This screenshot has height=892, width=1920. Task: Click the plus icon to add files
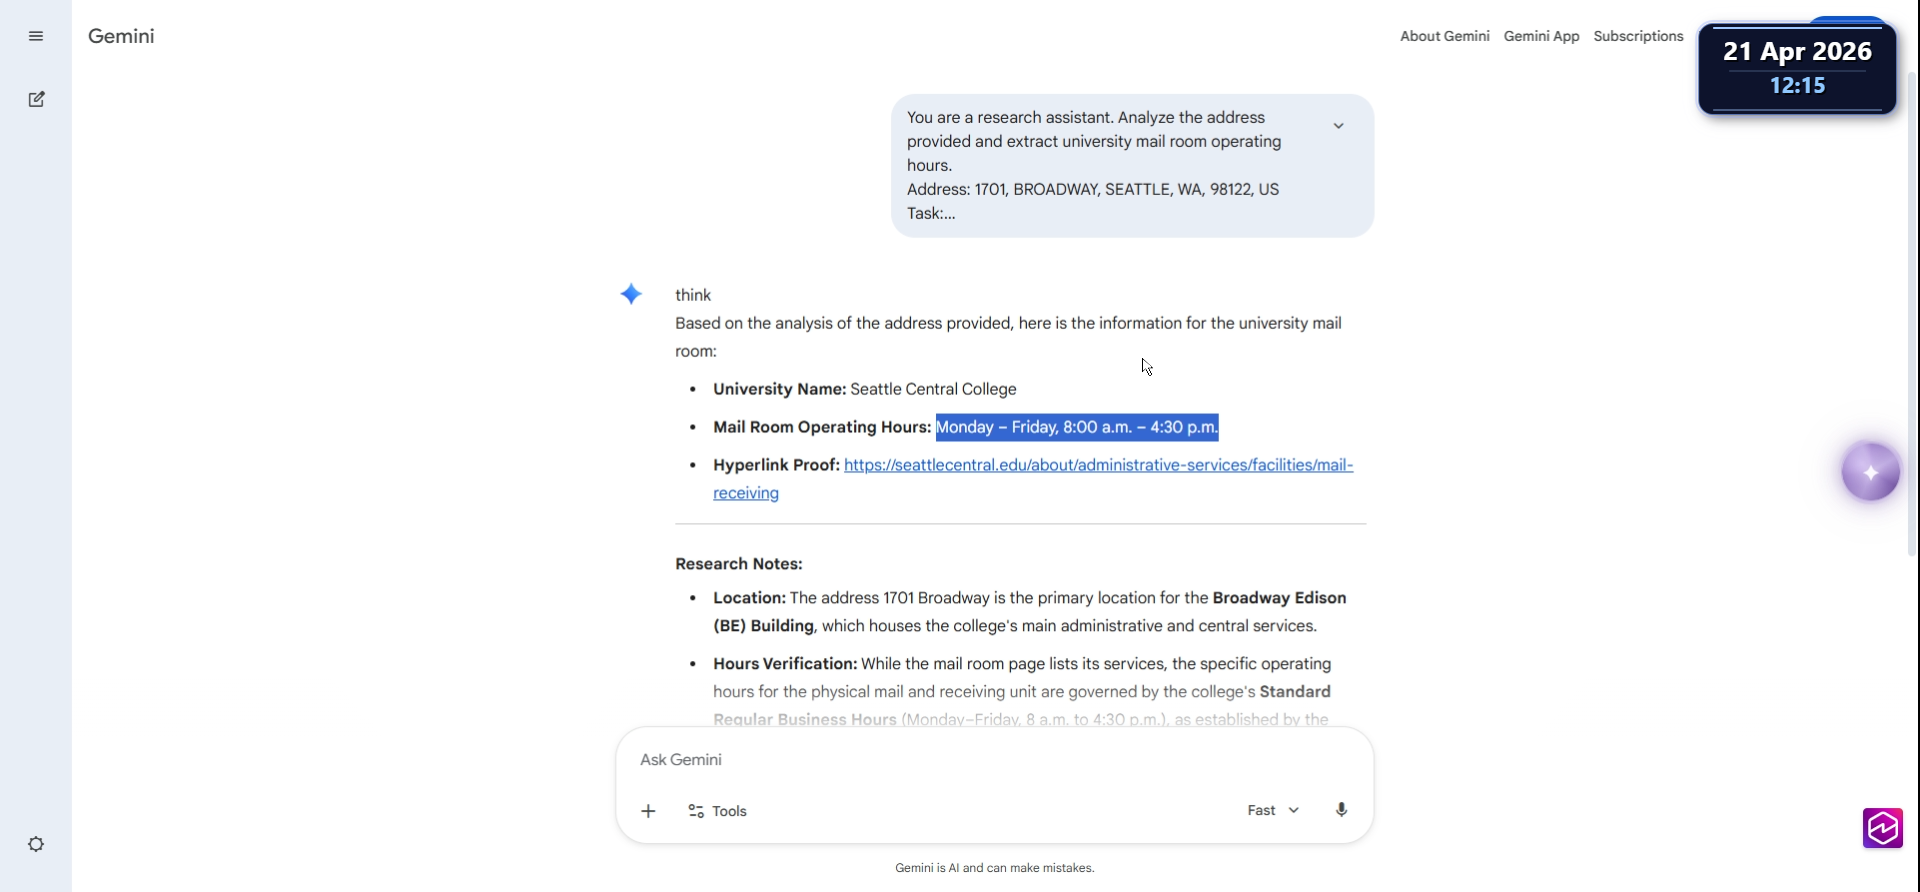pos(648,811)
